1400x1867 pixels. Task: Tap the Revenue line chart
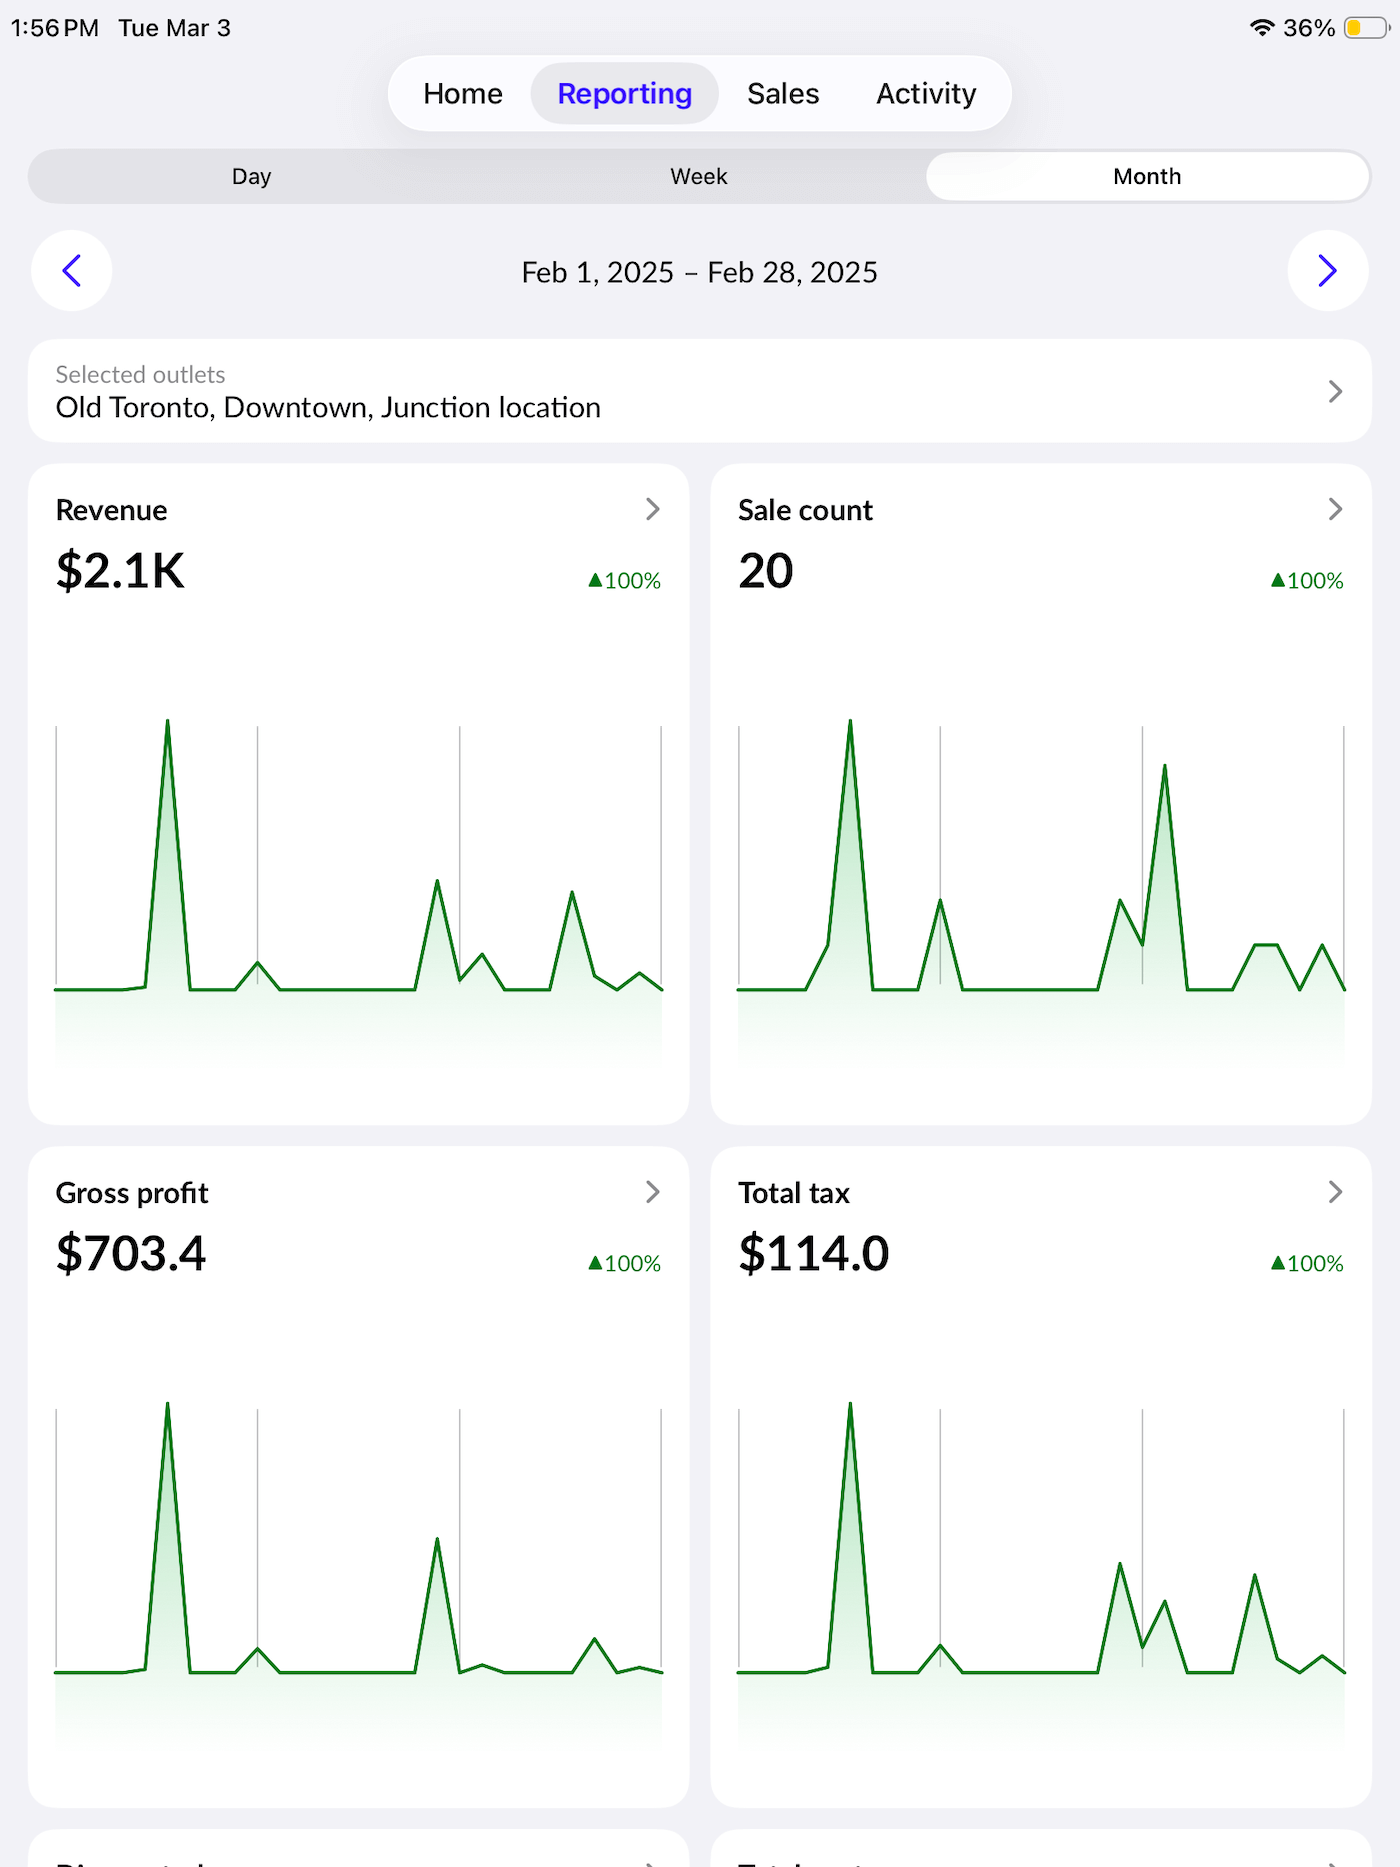click(358, 880)
